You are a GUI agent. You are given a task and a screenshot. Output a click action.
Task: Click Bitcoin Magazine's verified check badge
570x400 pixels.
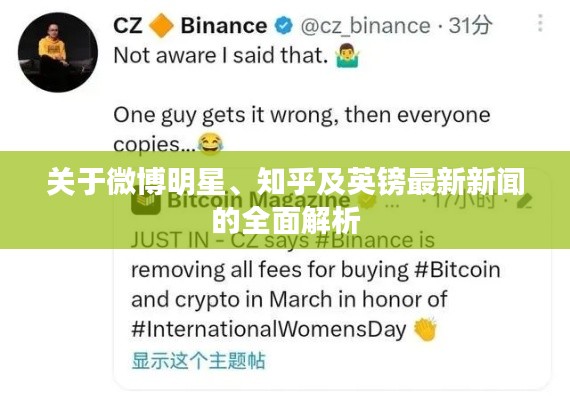pos(367,201)
